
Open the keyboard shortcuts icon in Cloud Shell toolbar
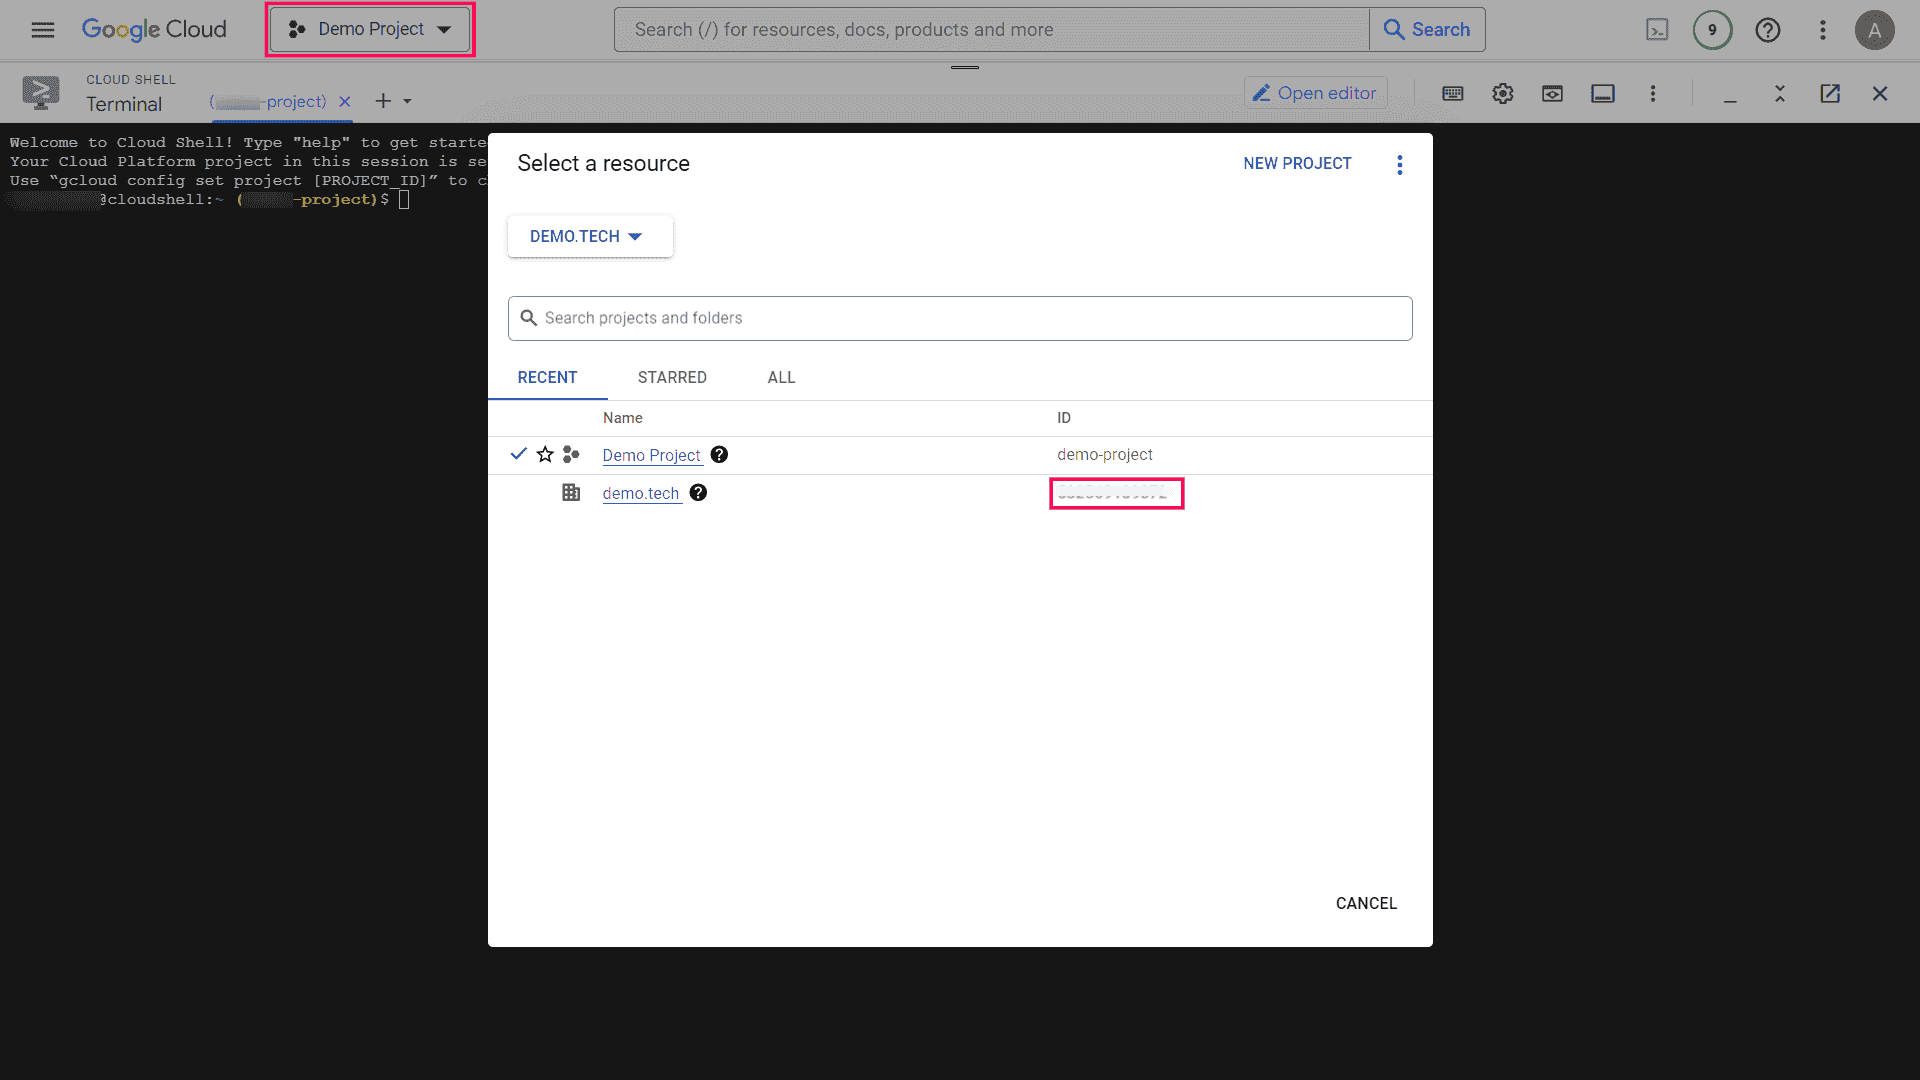(1452, 93)
